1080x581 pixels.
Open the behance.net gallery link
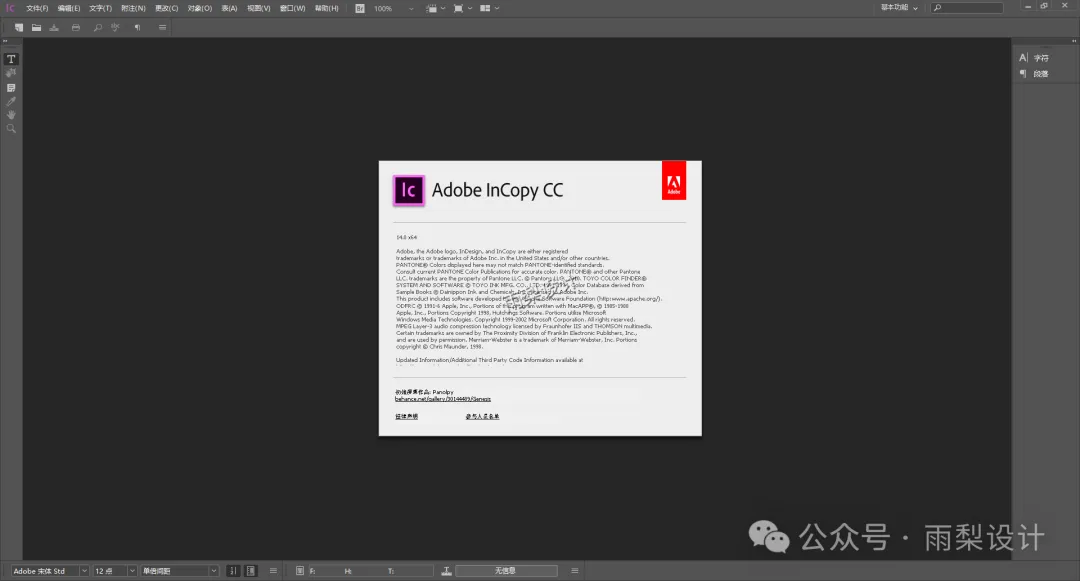pyautogui.click(x=443, y=399)
